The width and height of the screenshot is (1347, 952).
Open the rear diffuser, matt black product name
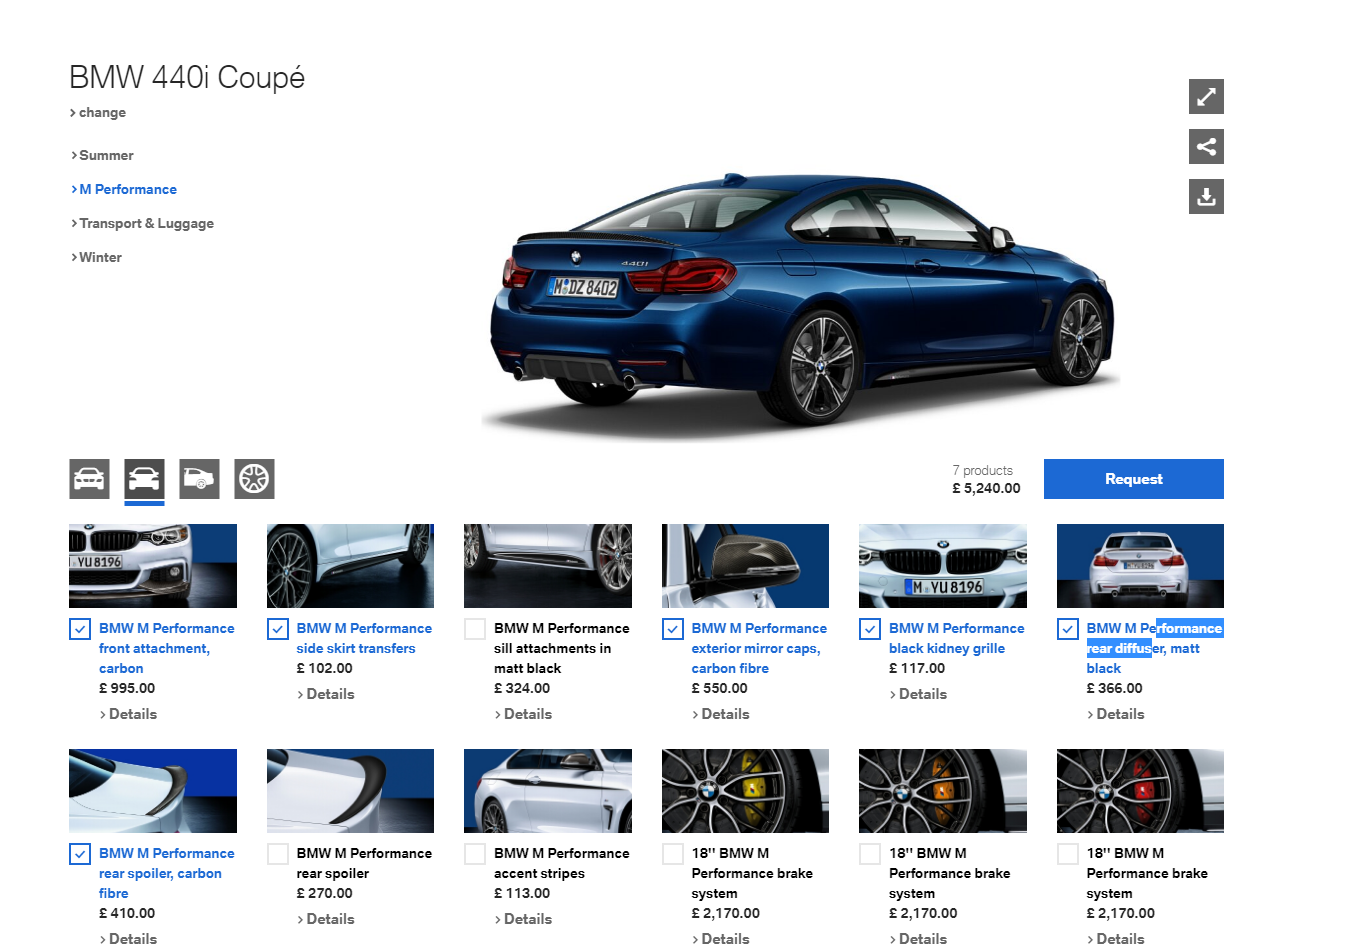[x=1154, y=648]
